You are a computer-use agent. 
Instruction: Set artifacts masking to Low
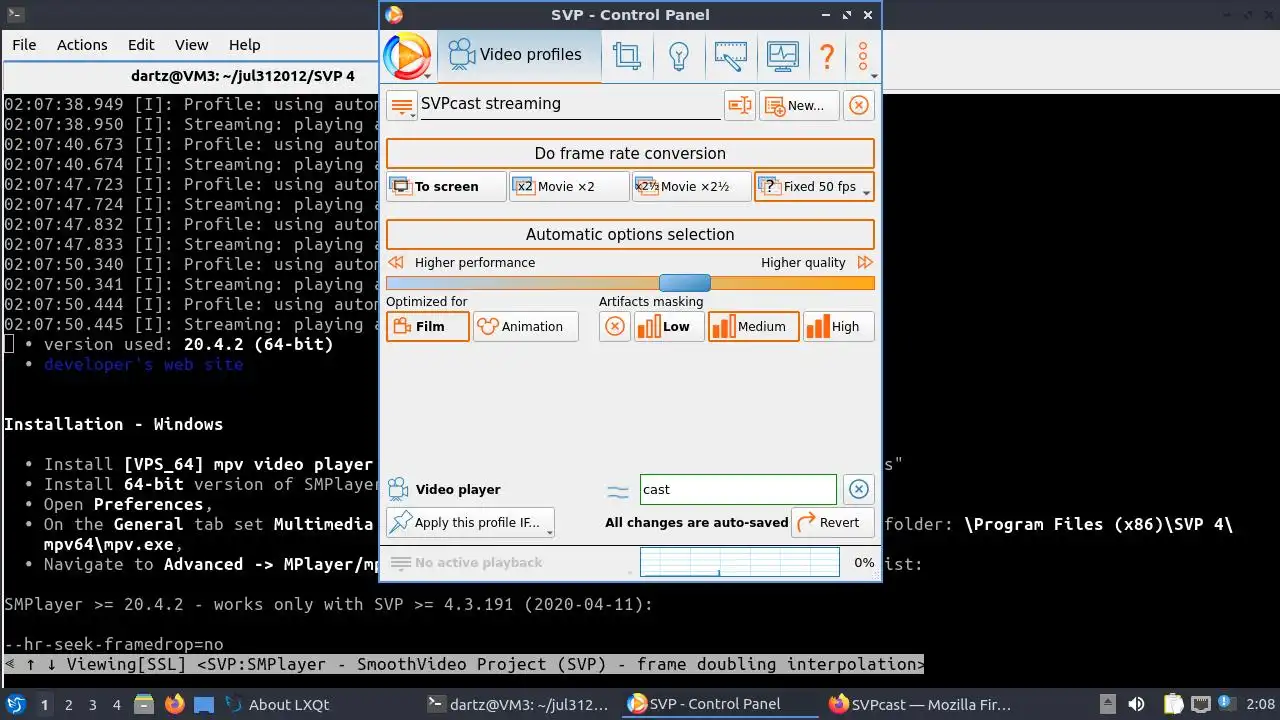coord(669,326)
